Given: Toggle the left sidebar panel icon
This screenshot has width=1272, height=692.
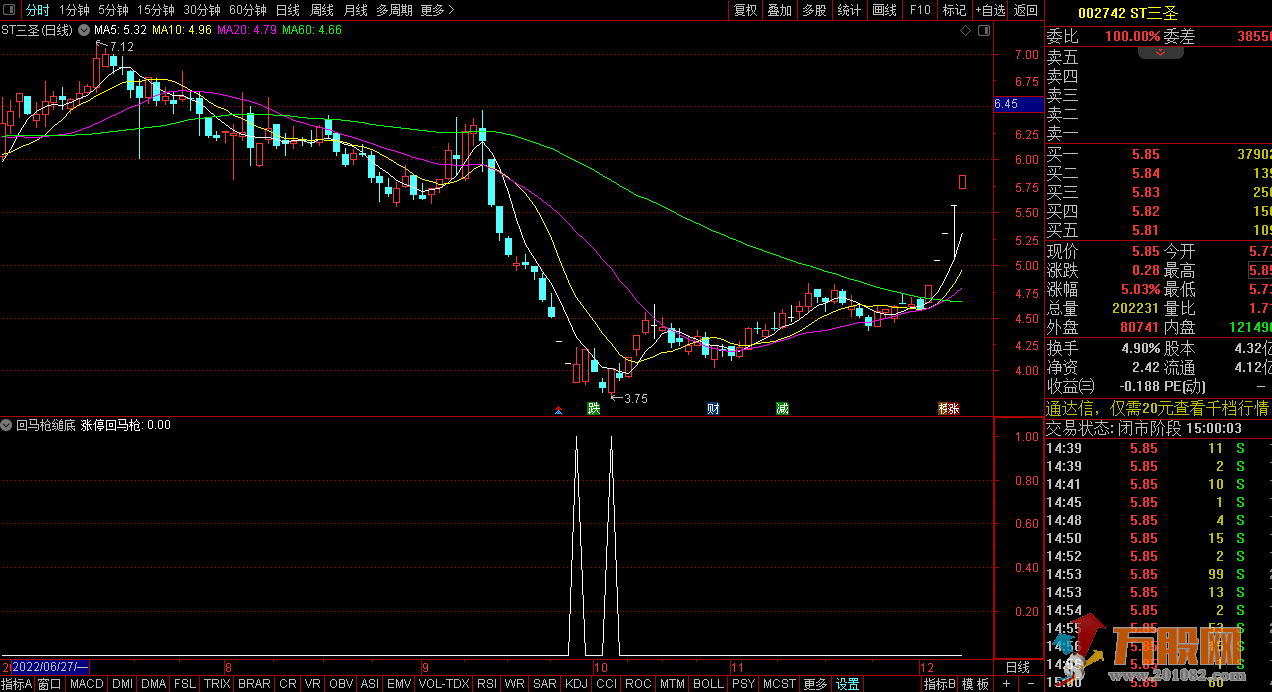Looking at the screenshot, I should click(10, 10).
